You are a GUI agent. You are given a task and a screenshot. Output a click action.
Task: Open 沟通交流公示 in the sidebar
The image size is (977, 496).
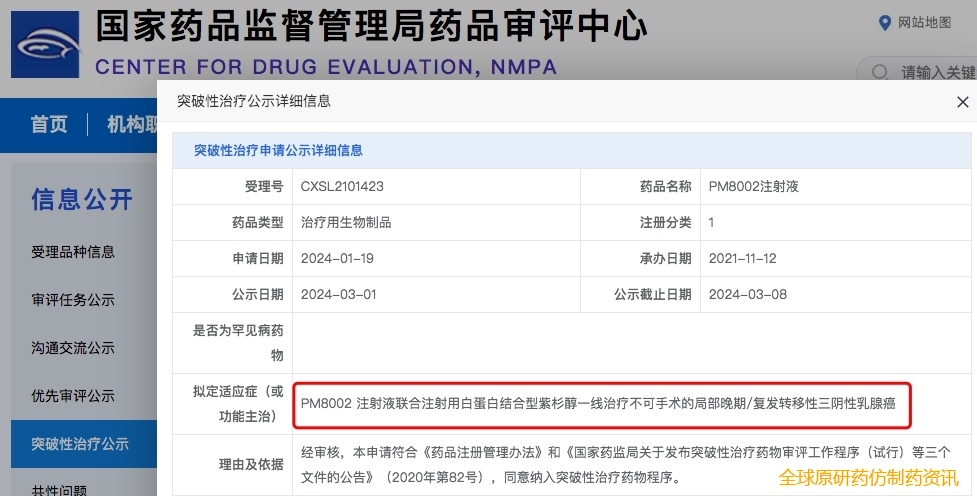[x=73, y=348]
